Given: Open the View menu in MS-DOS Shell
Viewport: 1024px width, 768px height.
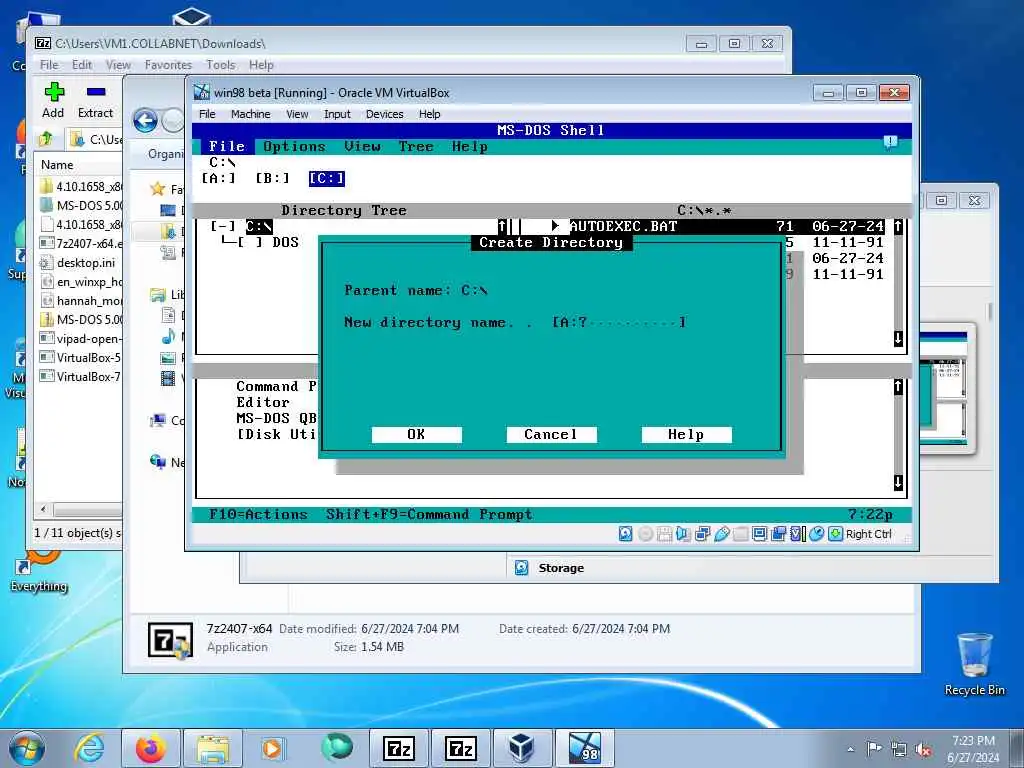Looking at the screenshot, I should [362, 146].
